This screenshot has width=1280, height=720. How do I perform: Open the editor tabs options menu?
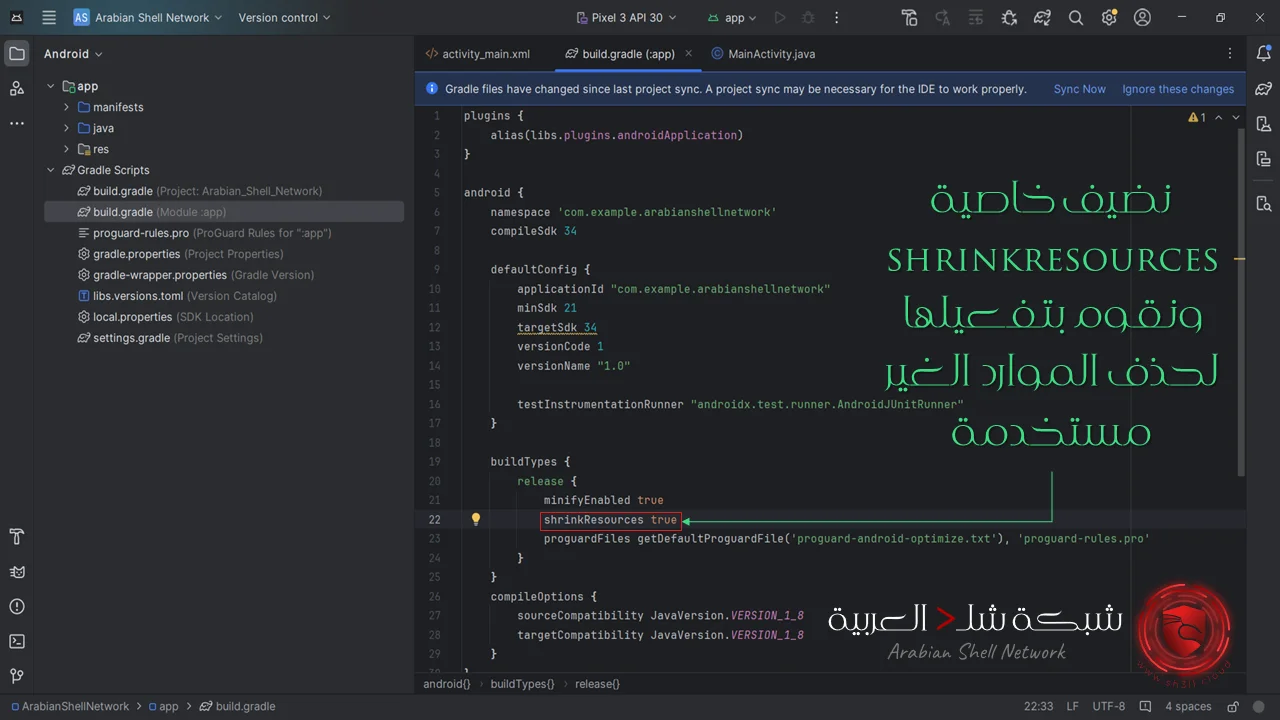[1230, 54]
